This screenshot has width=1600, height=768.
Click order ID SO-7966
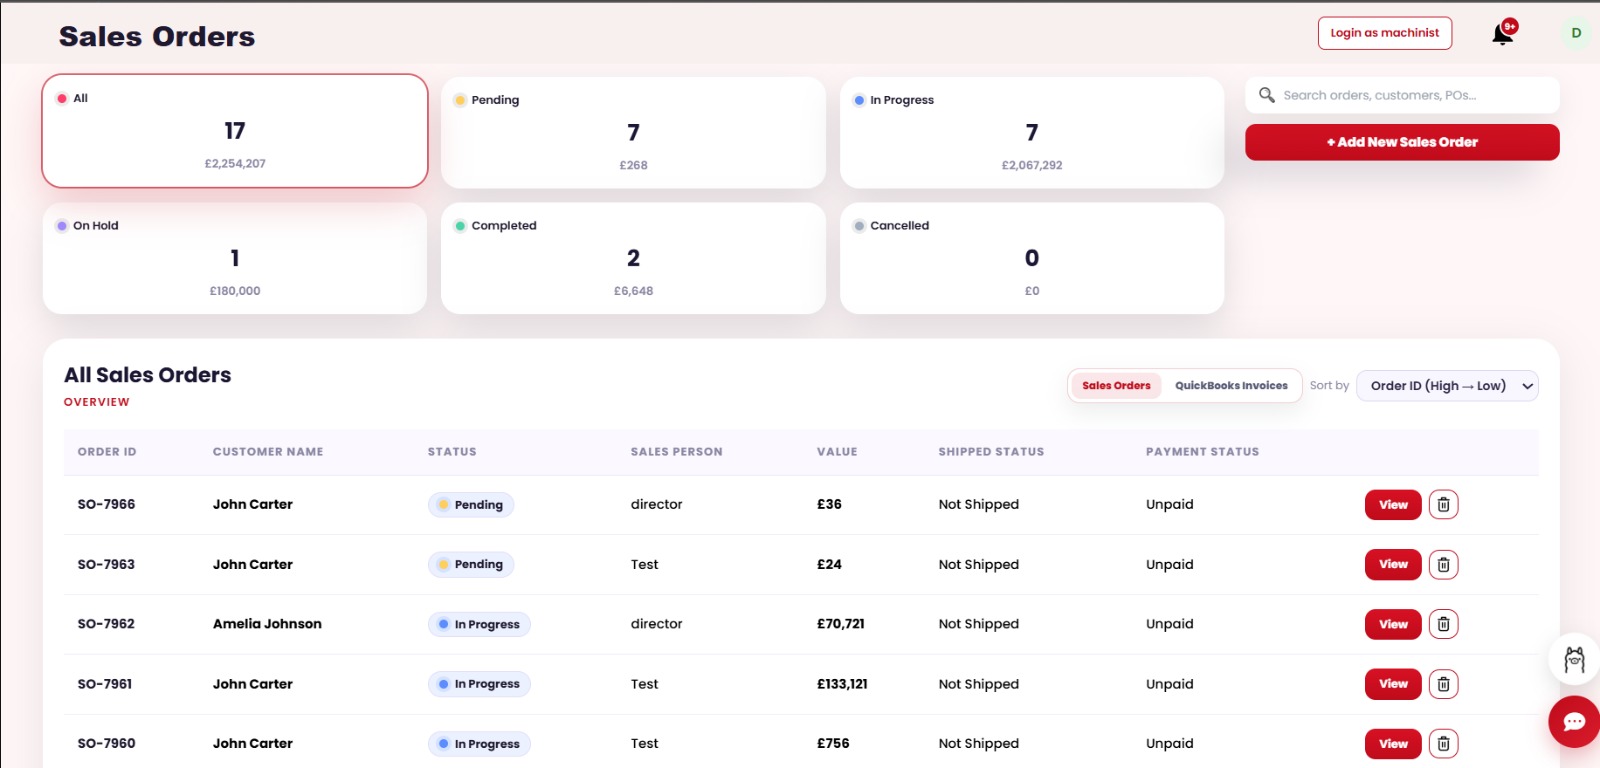click(x=106, y=504)
